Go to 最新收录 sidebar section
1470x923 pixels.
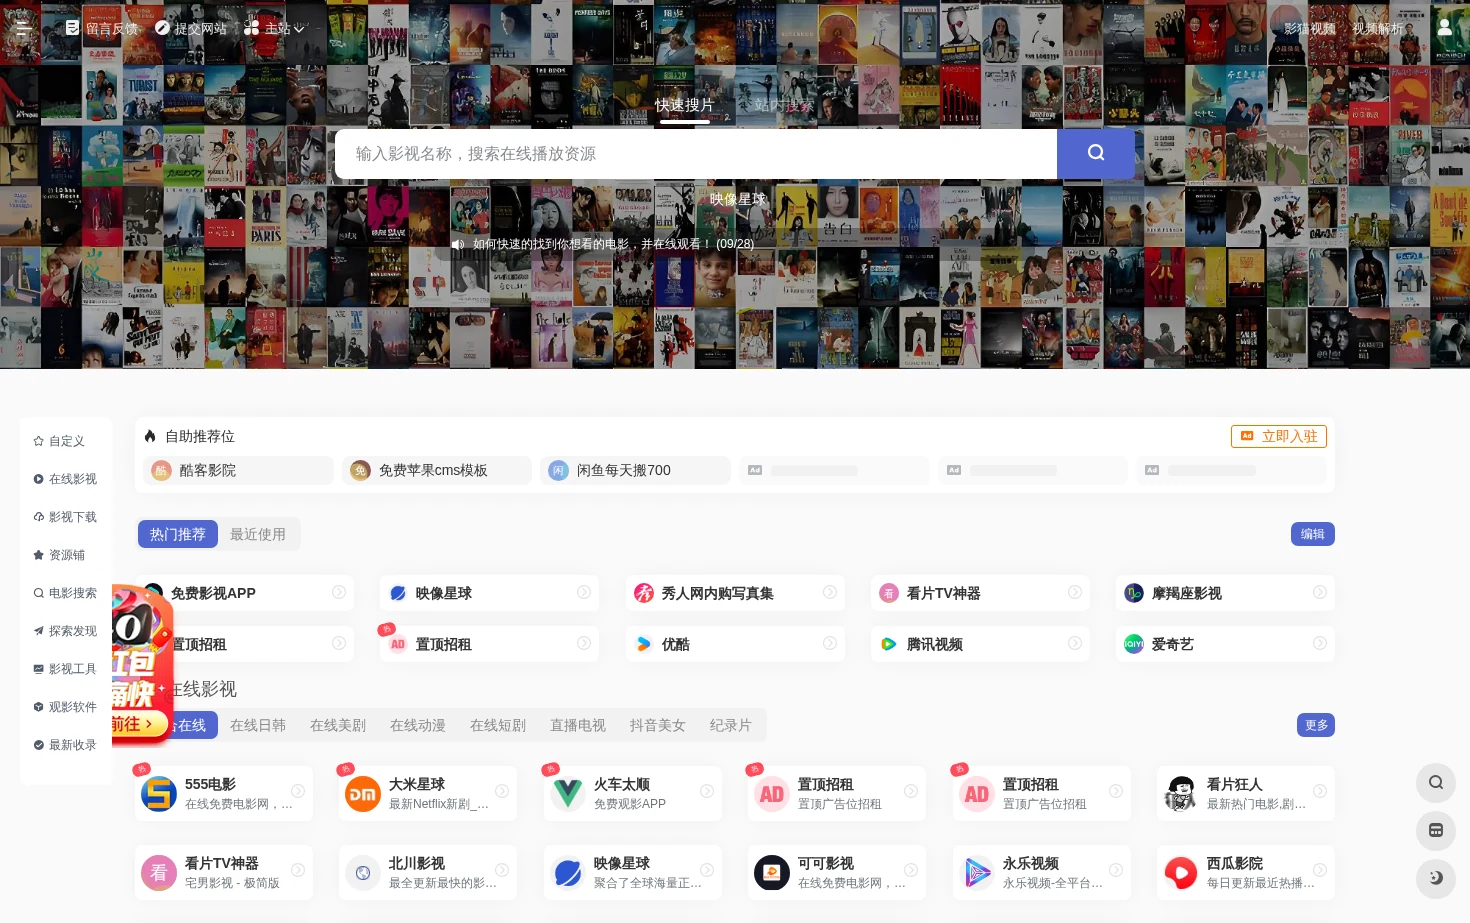pyautogui.click(x=65, y=745)
